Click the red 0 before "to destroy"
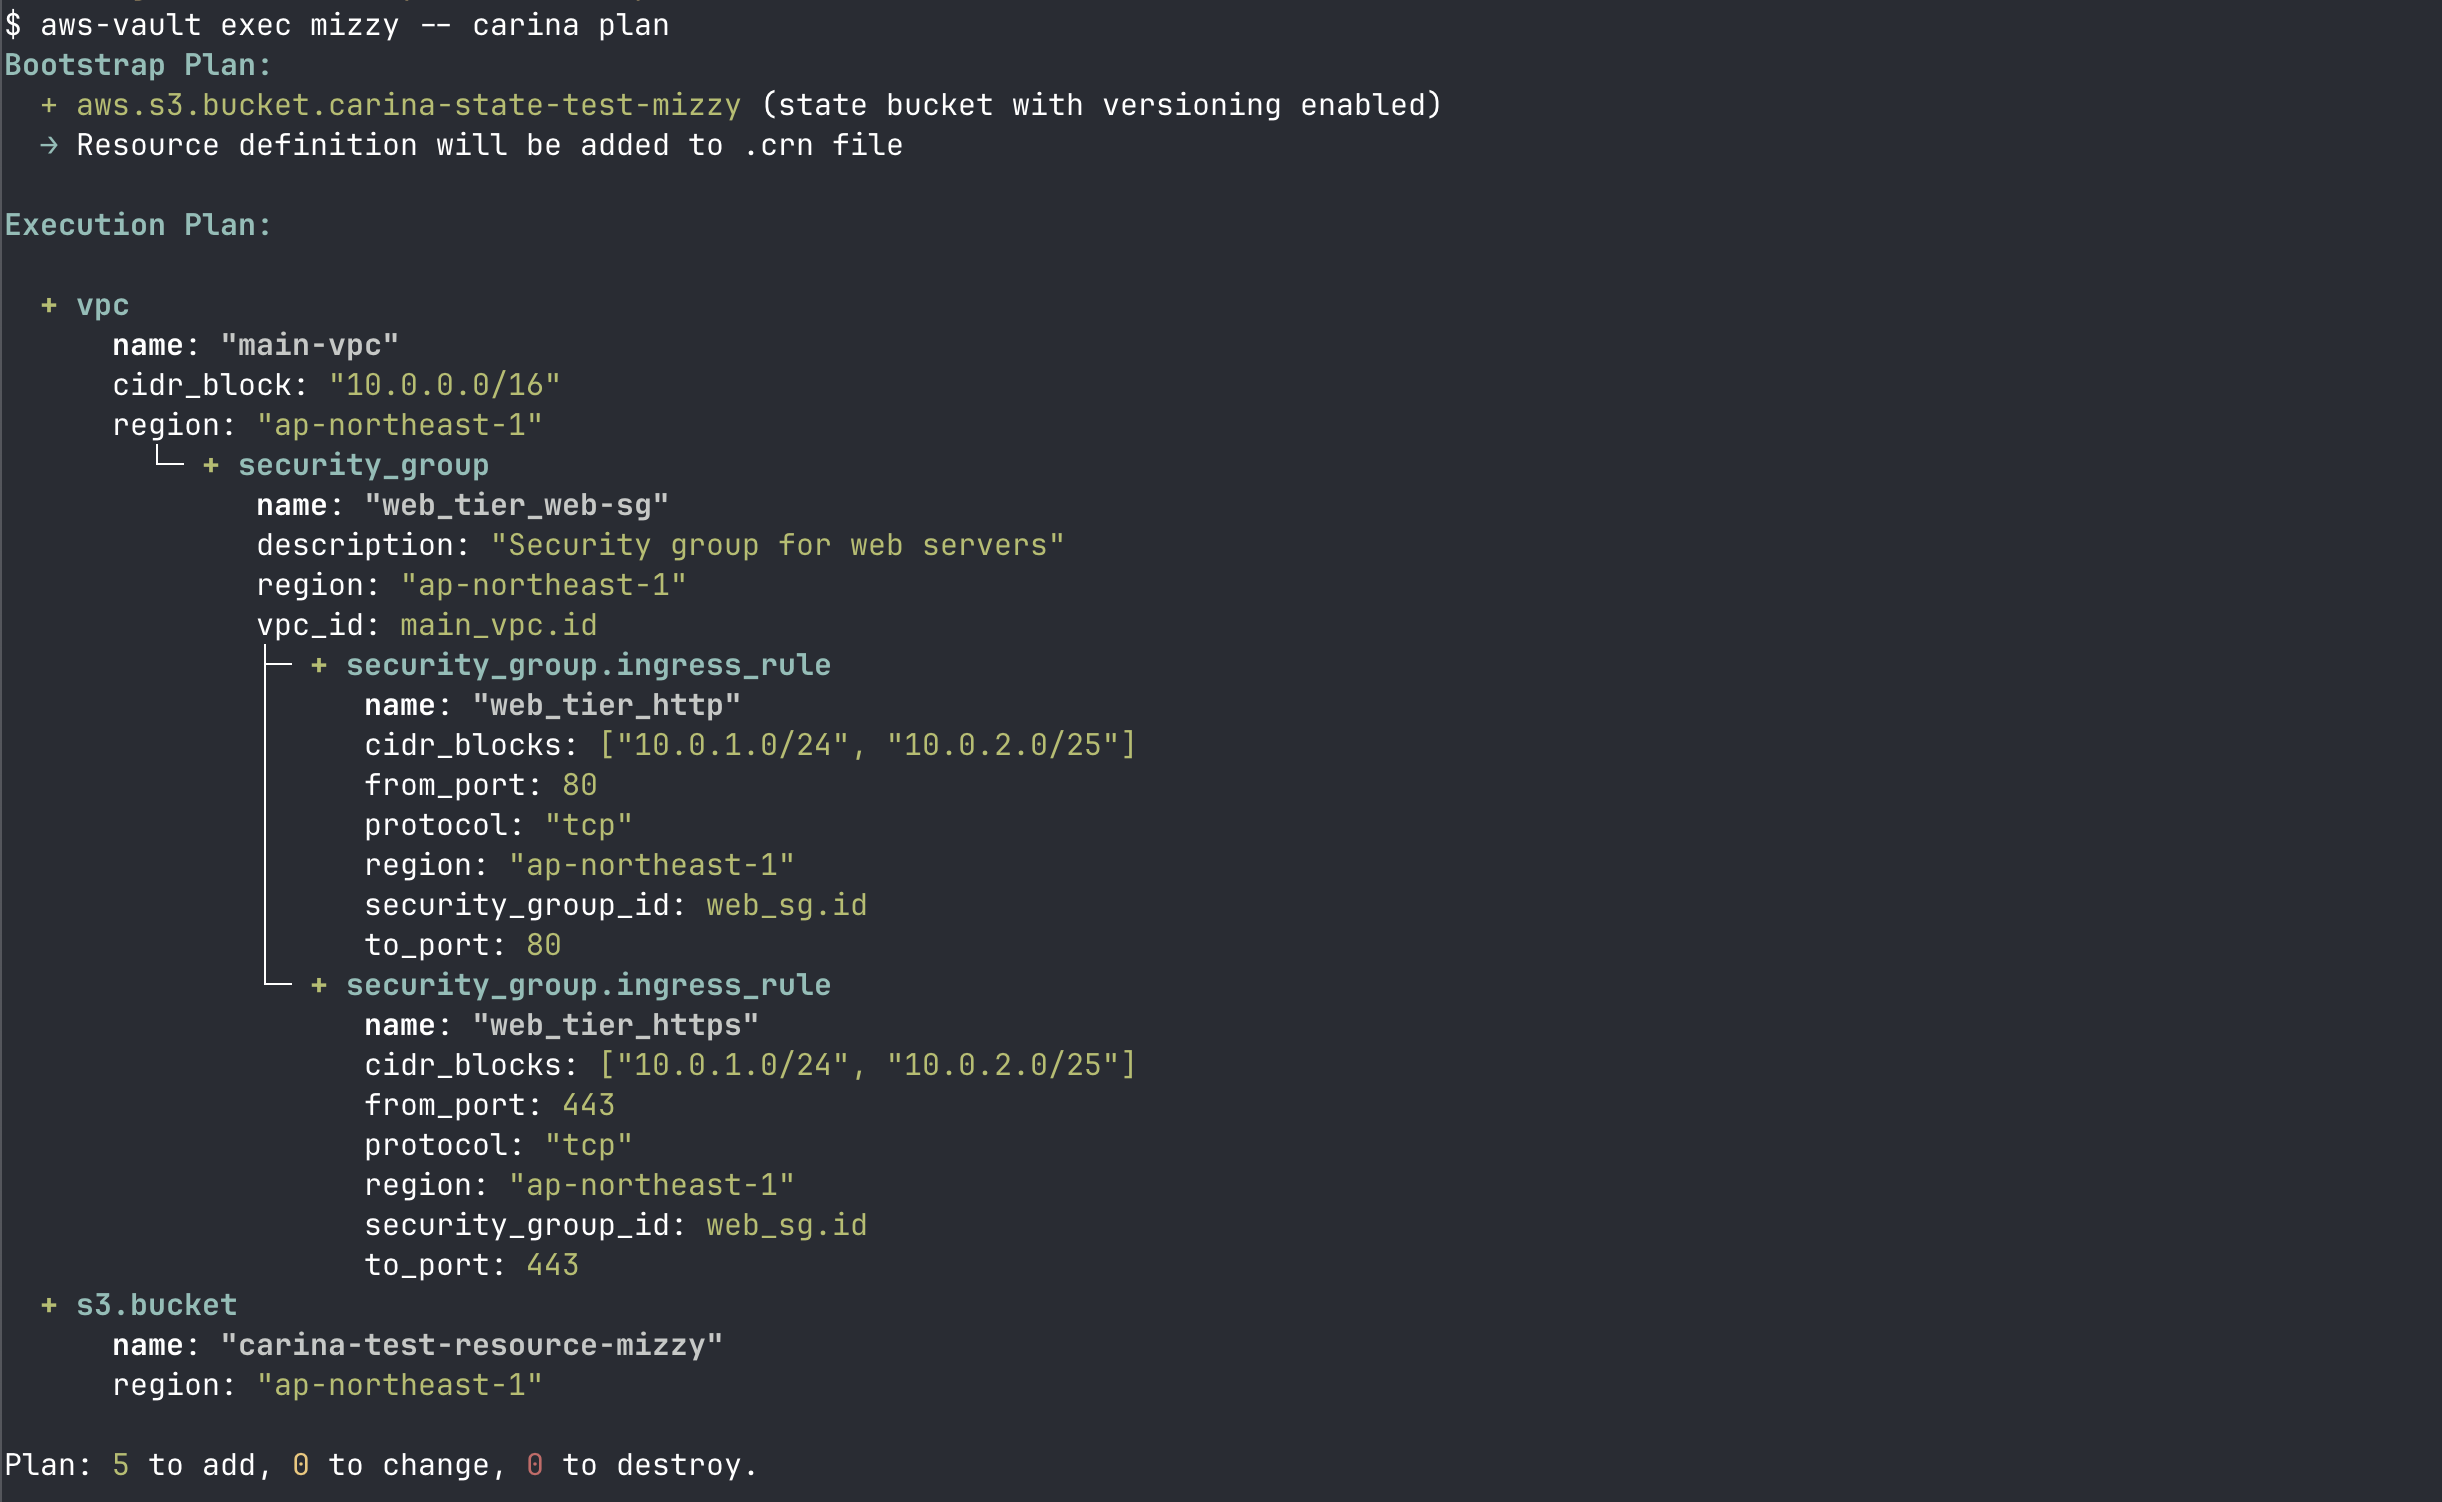The height and width of the screenshot is (1502, 2442). coord(535,1465)
